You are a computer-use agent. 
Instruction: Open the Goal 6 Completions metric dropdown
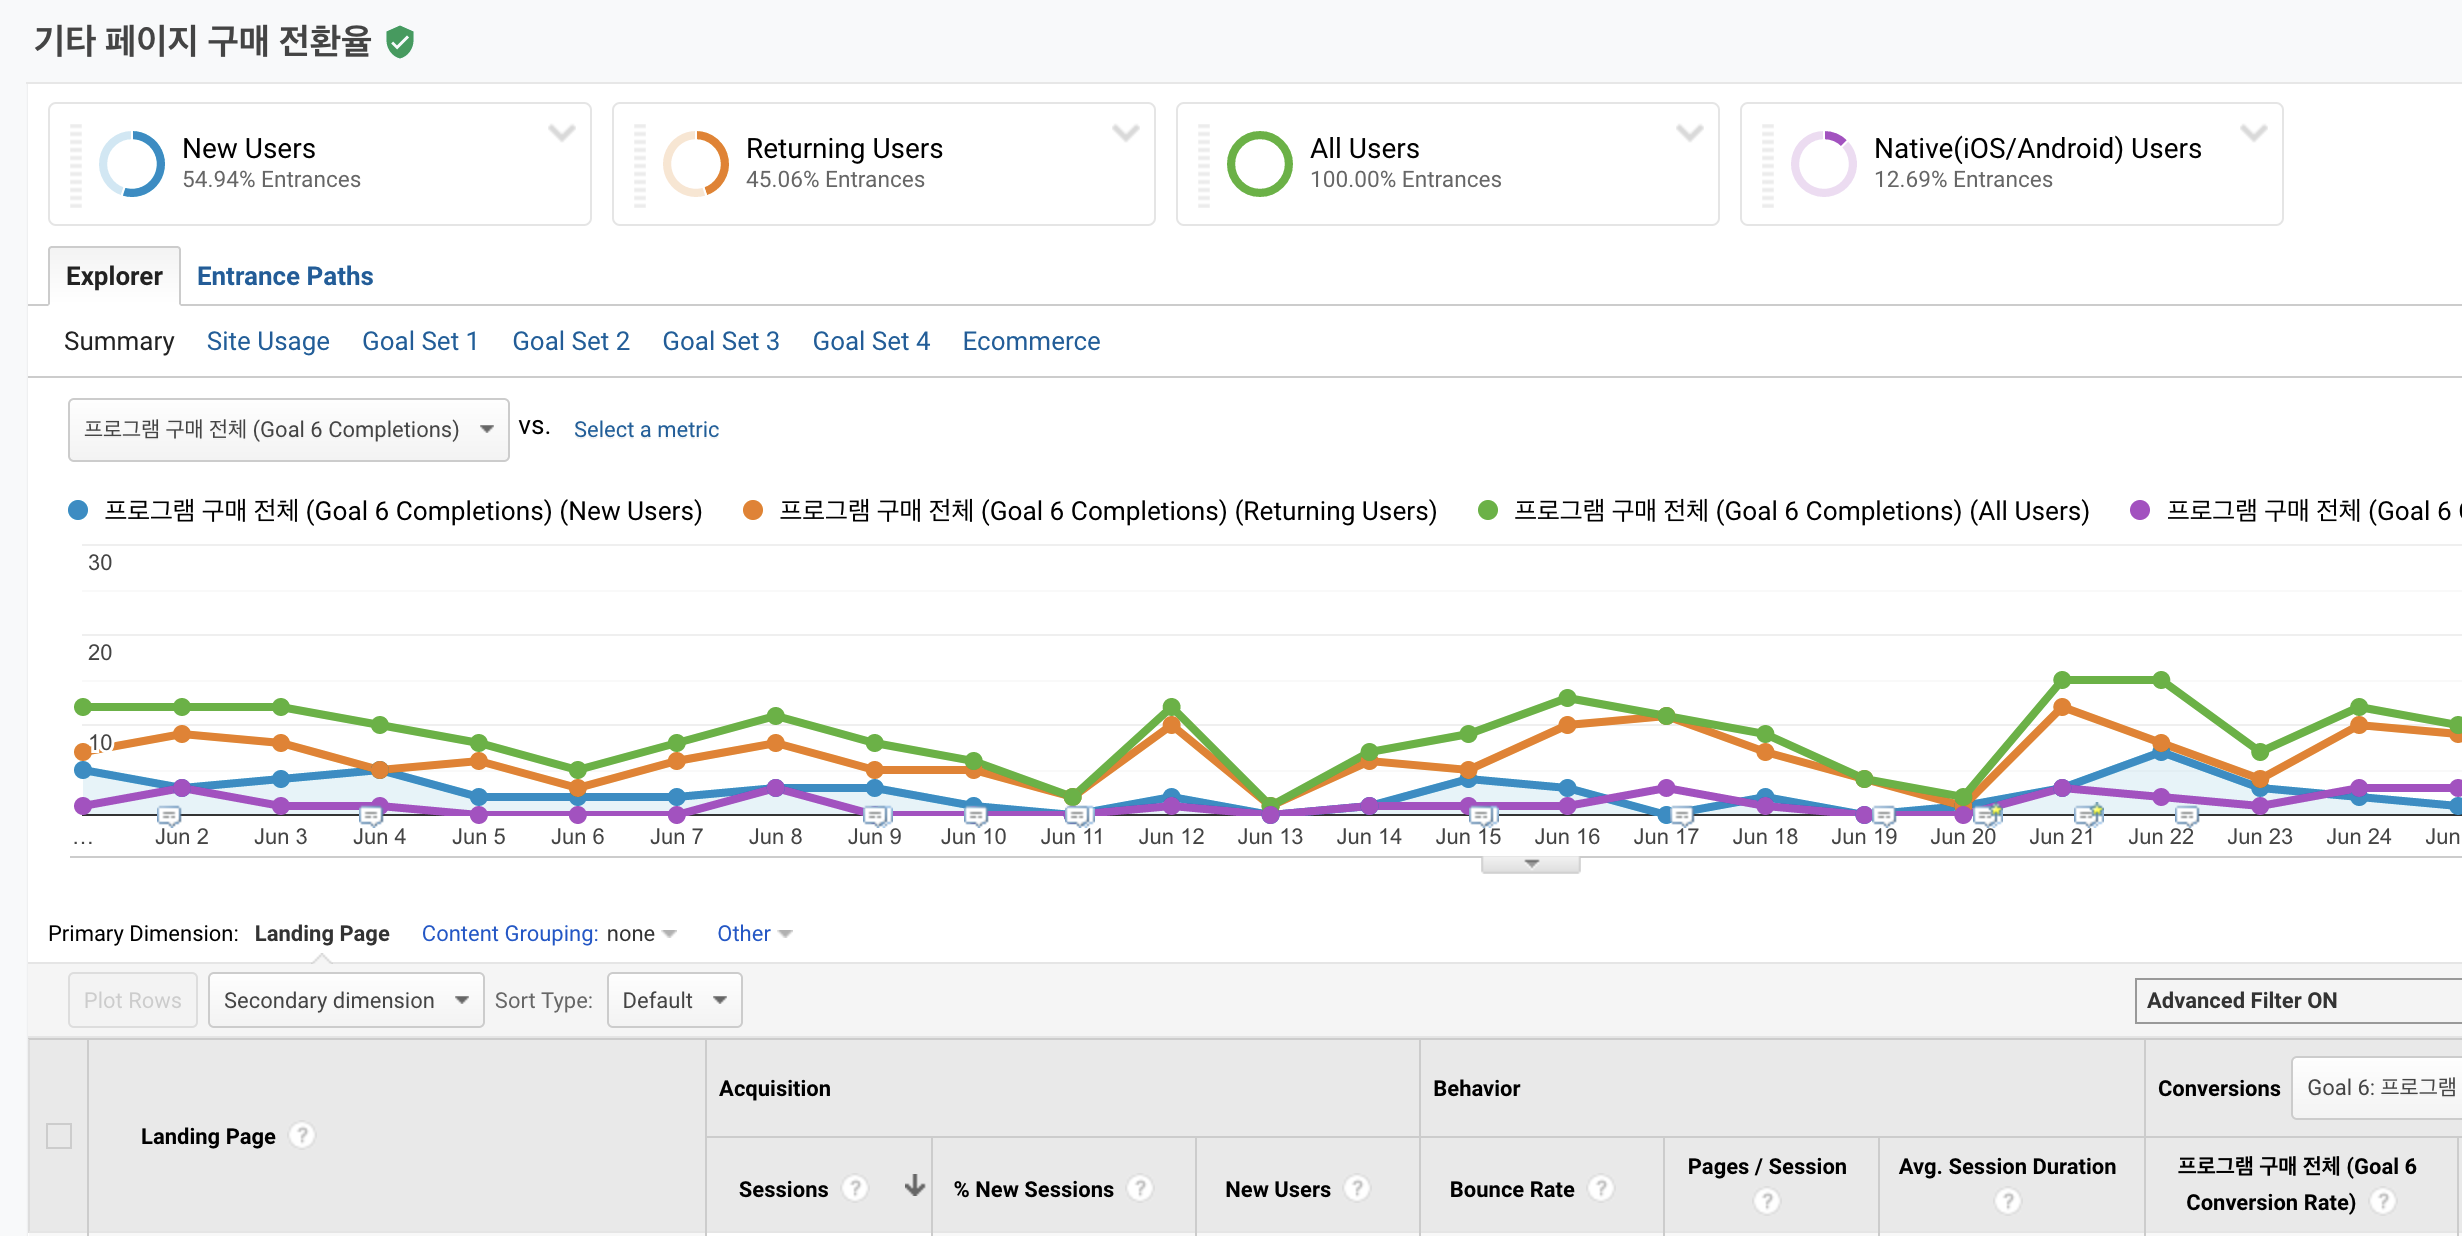(x=288, y=430)
